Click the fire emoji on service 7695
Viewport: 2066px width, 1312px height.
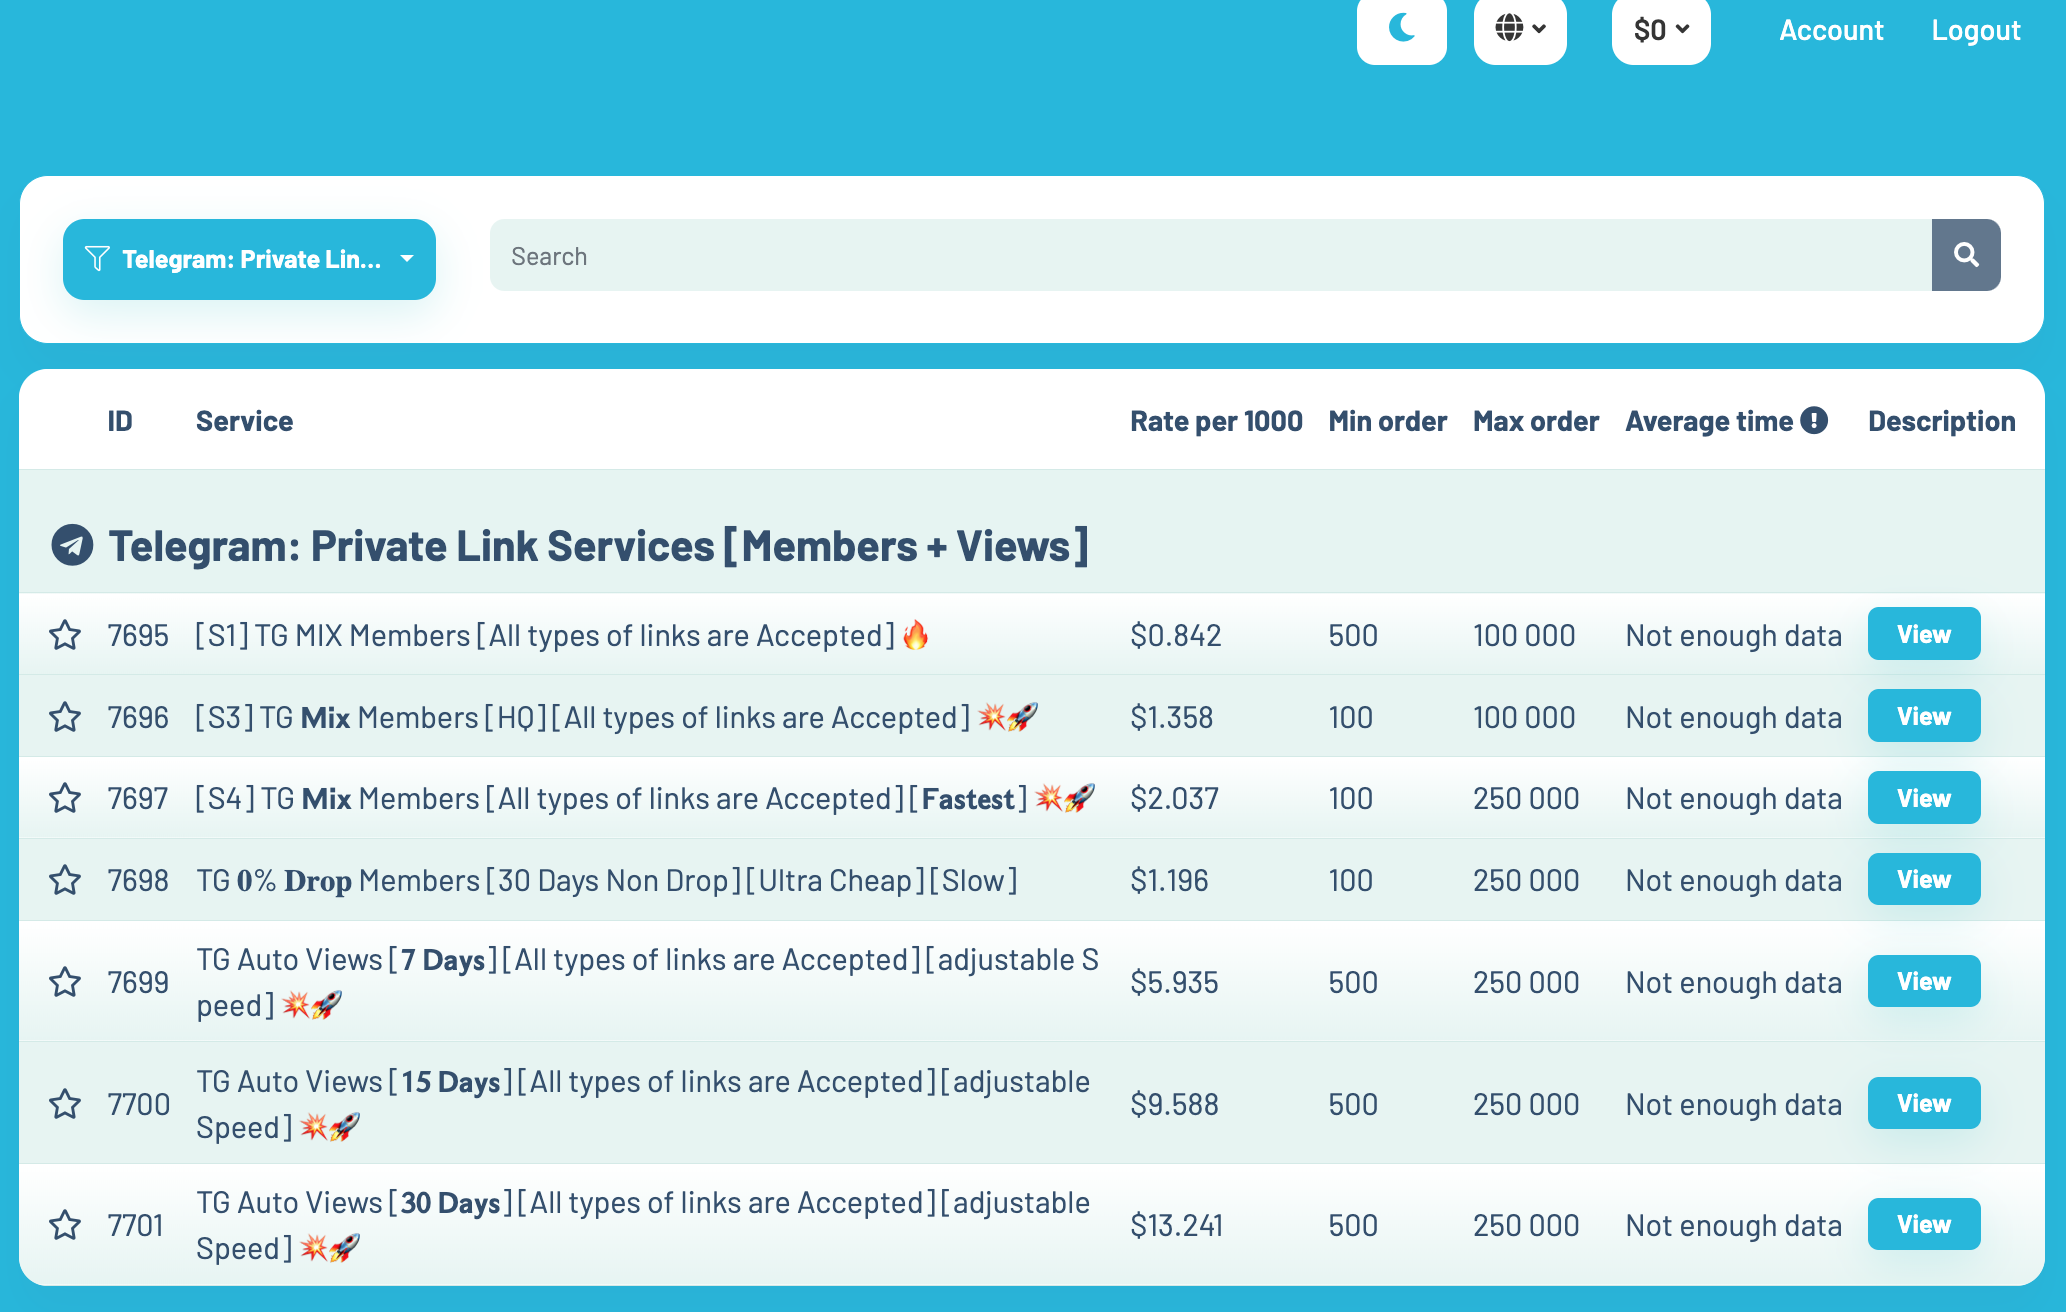pos(915,634)
